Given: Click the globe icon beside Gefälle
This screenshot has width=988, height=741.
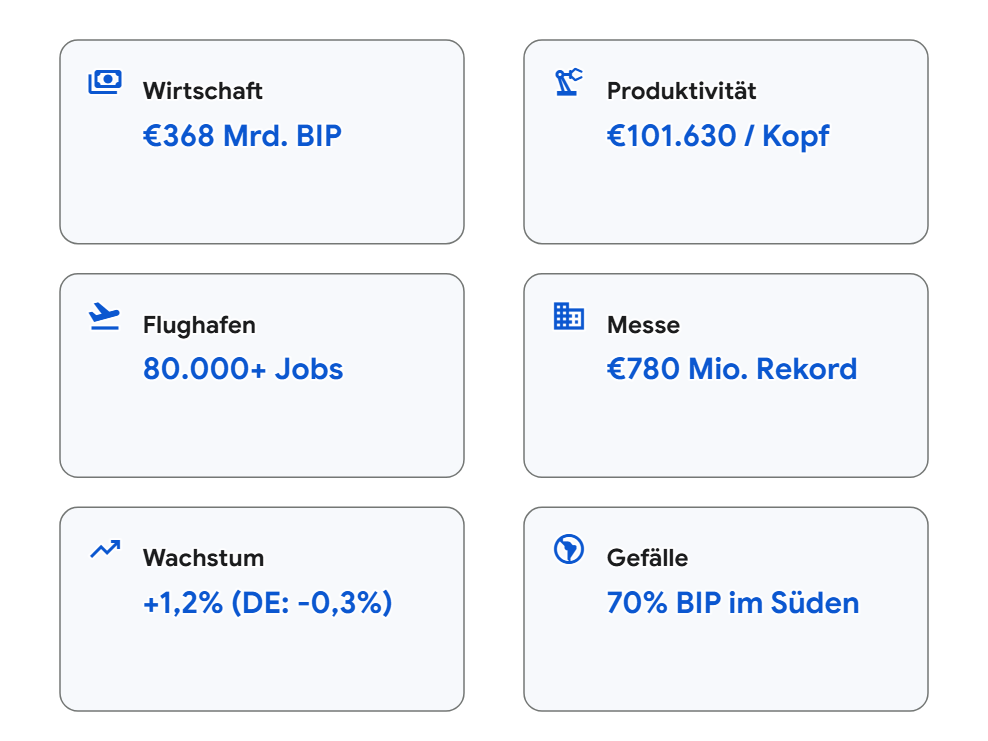Looking at the screenshot, I should [x=569, y=549].
